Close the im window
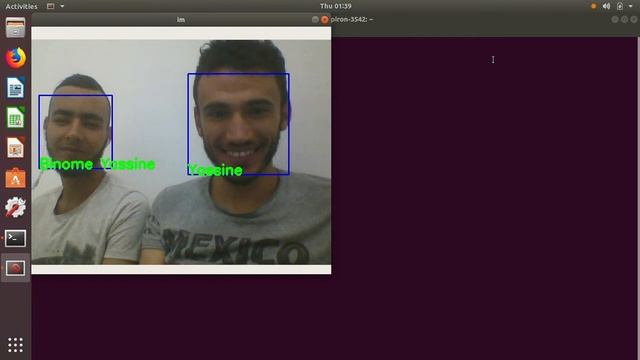The height and width of the screenshot is (360, 640). coord(324,20)
